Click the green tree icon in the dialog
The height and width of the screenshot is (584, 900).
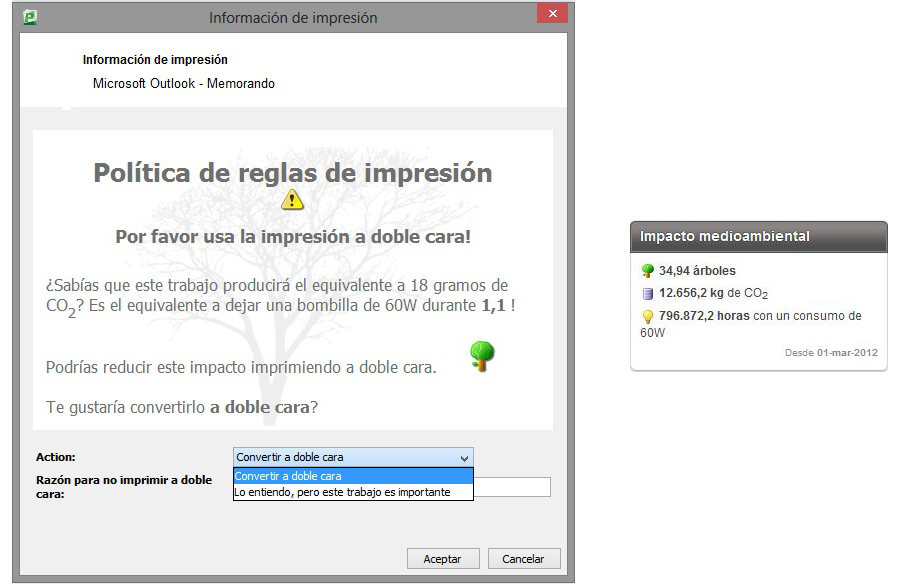click(x=482, y=356)
